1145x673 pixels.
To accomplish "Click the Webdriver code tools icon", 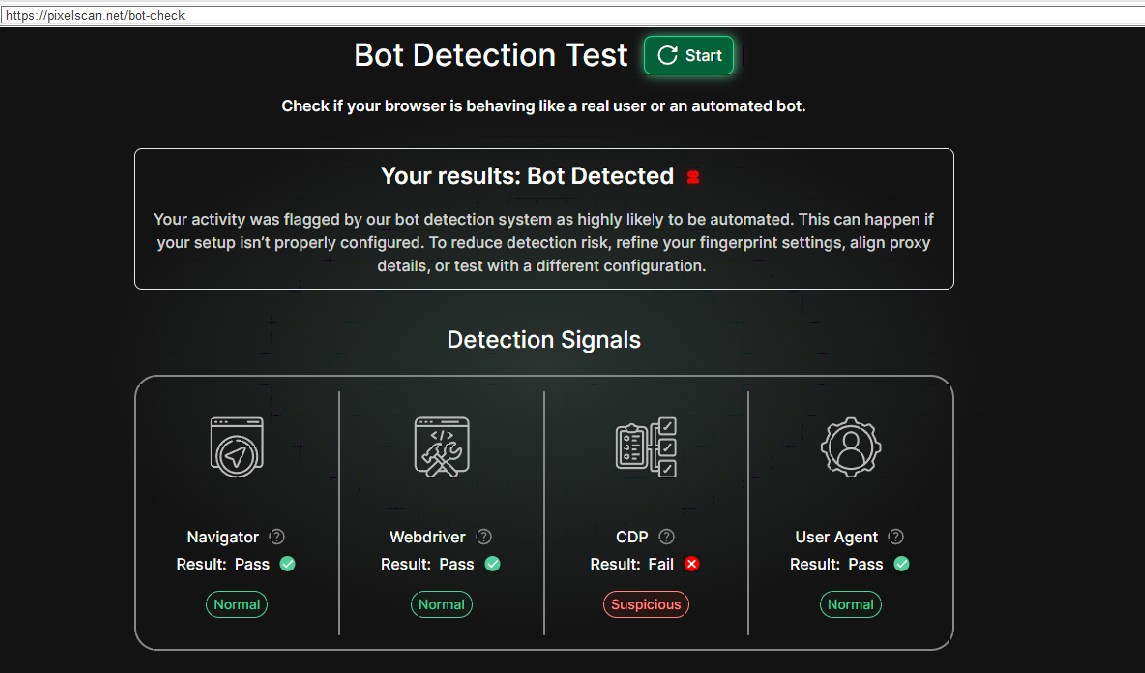I will click(x=442, y=445).
